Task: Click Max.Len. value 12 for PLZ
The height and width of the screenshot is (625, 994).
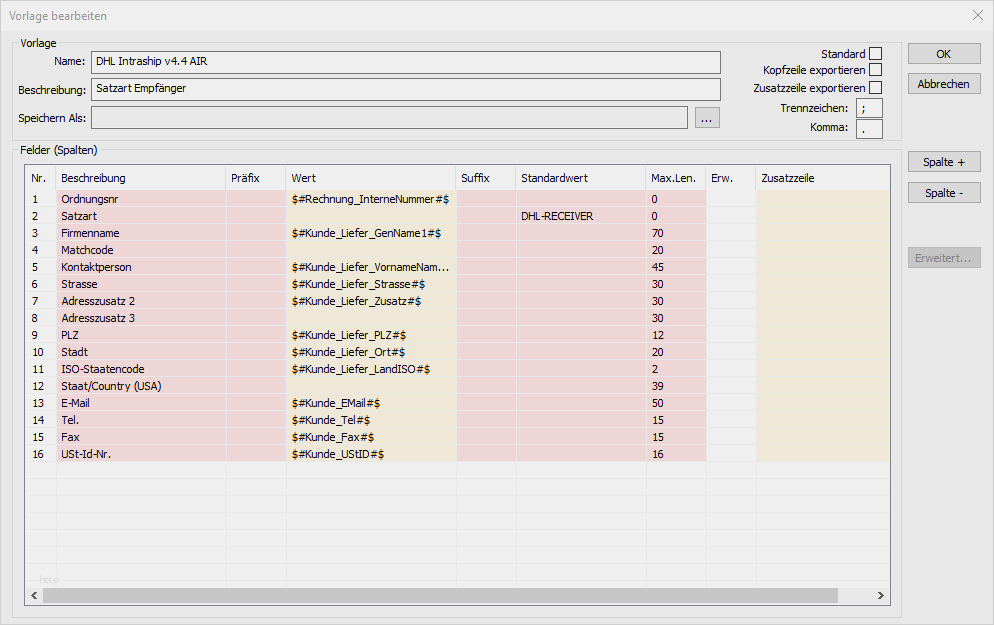Action: 676,335
